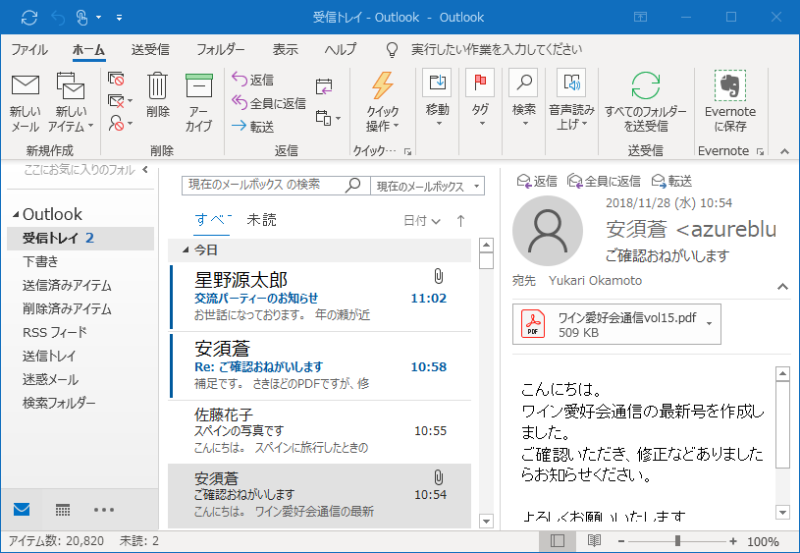Click the Save to Evernote icon
Screen dimensions: 800x553
pyautogui.click(x=730, y=86)
